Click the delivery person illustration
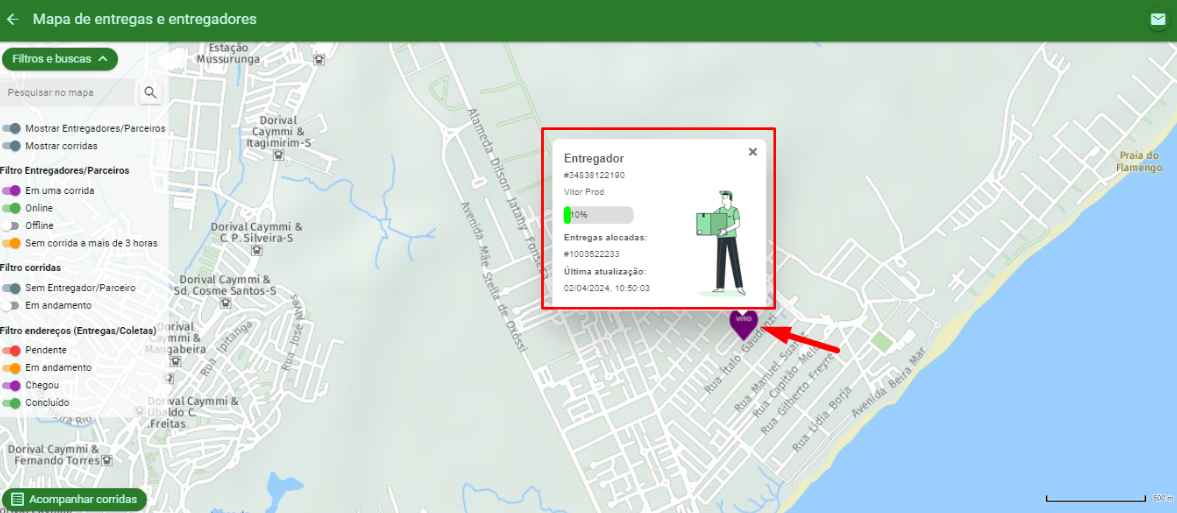 point(720,243)
